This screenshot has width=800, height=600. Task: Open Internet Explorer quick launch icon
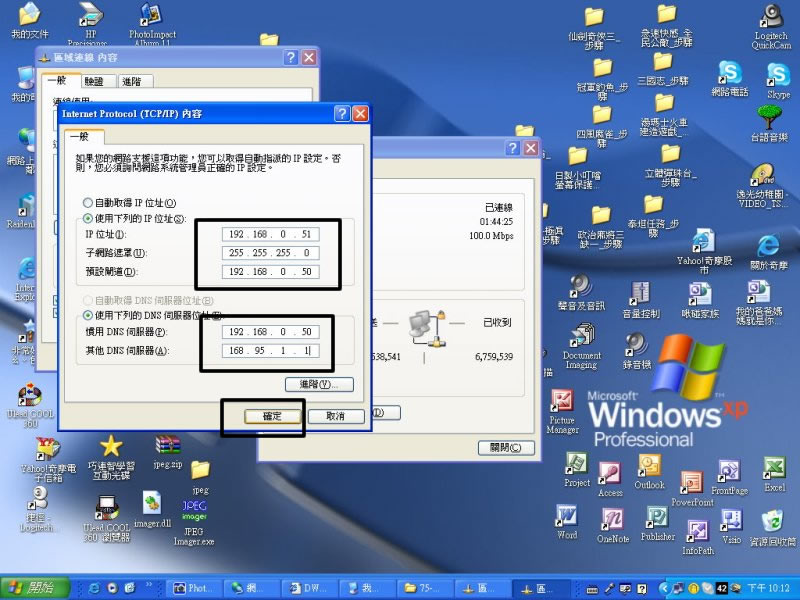pyautogui.click(x=94, y=588)
